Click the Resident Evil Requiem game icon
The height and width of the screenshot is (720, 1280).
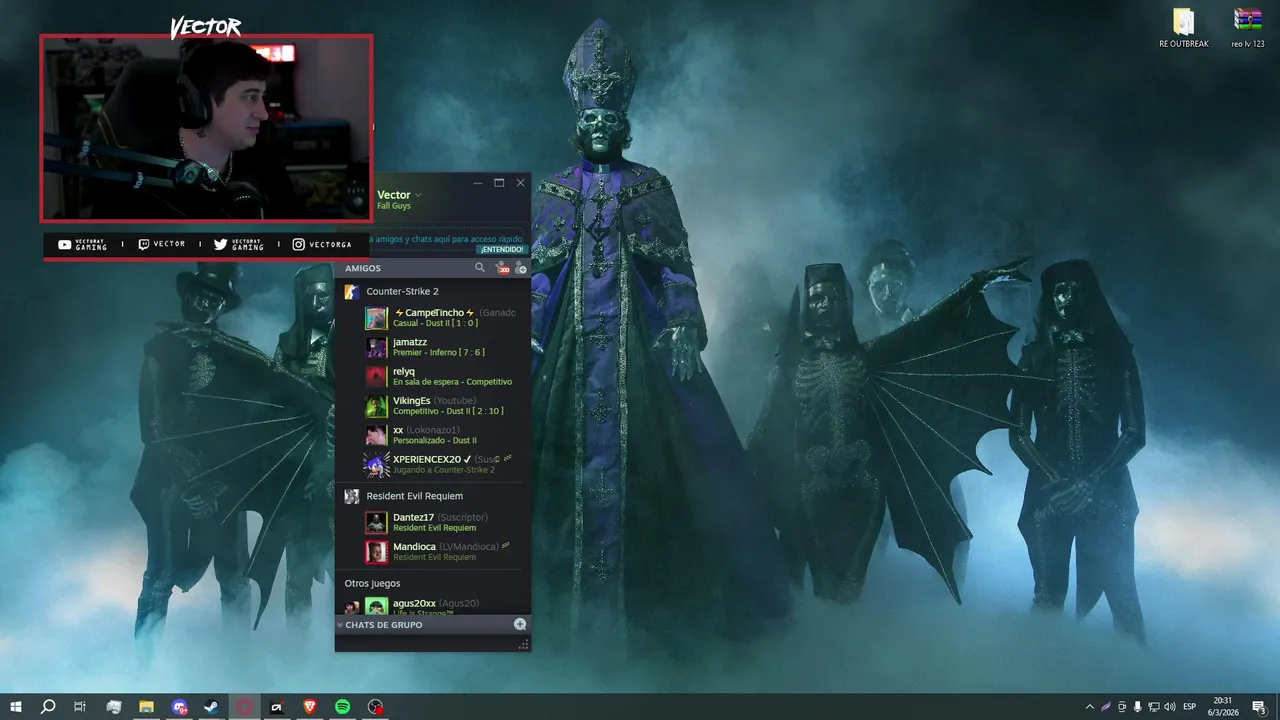[x=351, y=496]
